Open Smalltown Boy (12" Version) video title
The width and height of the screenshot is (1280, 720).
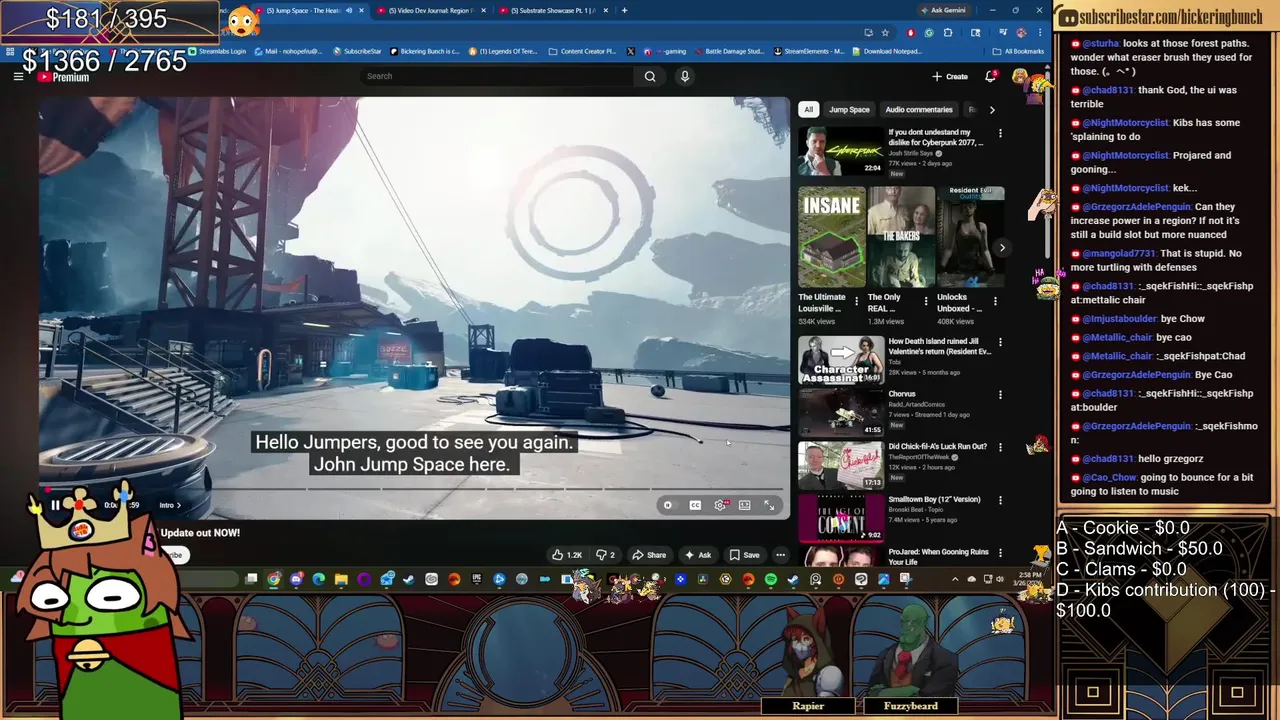(x=934, y=499)
